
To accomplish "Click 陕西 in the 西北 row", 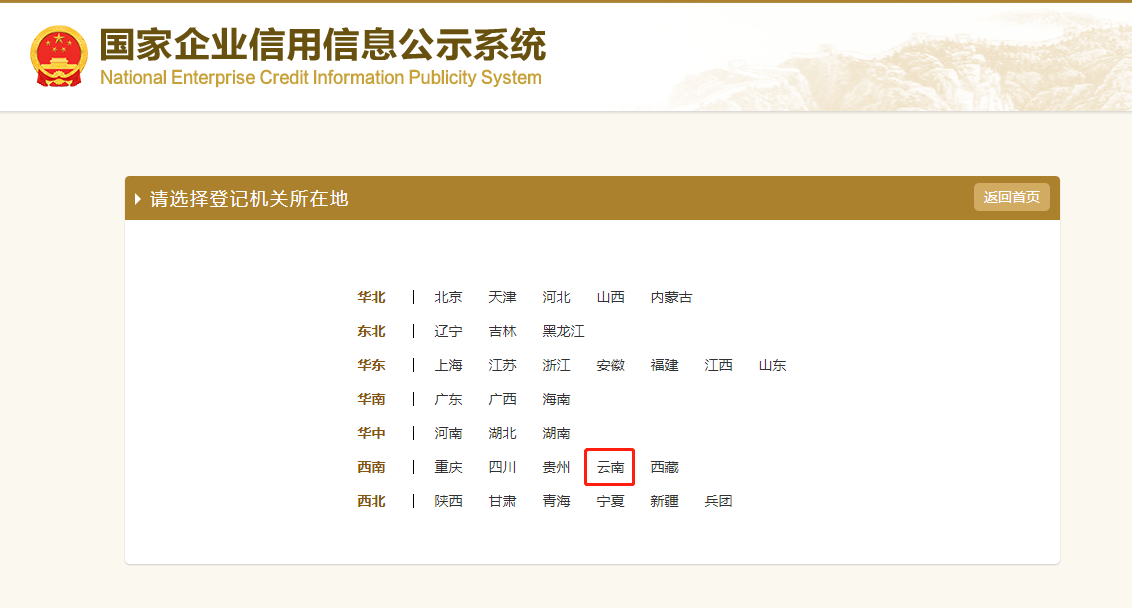I will pos(448,501).
